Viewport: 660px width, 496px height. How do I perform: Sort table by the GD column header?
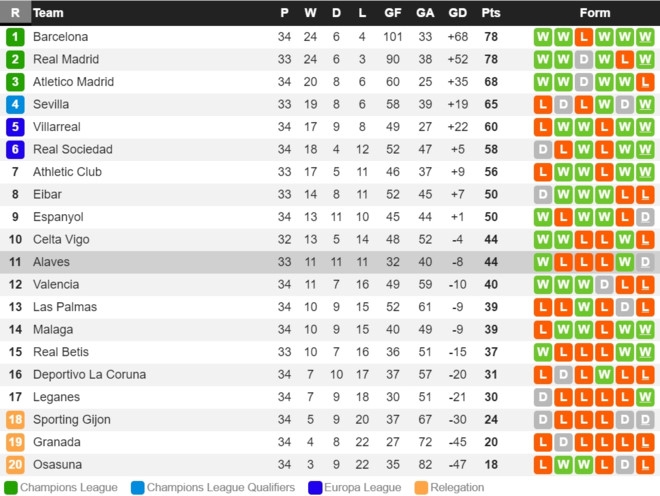[x=458, y=13]
